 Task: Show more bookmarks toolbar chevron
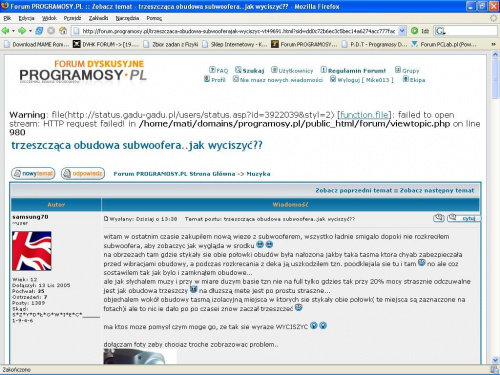(493, 44)
